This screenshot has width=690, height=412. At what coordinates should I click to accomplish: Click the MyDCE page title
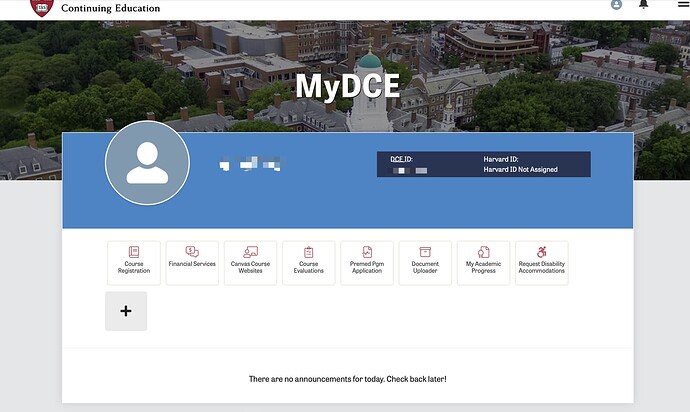coord(347,86)
